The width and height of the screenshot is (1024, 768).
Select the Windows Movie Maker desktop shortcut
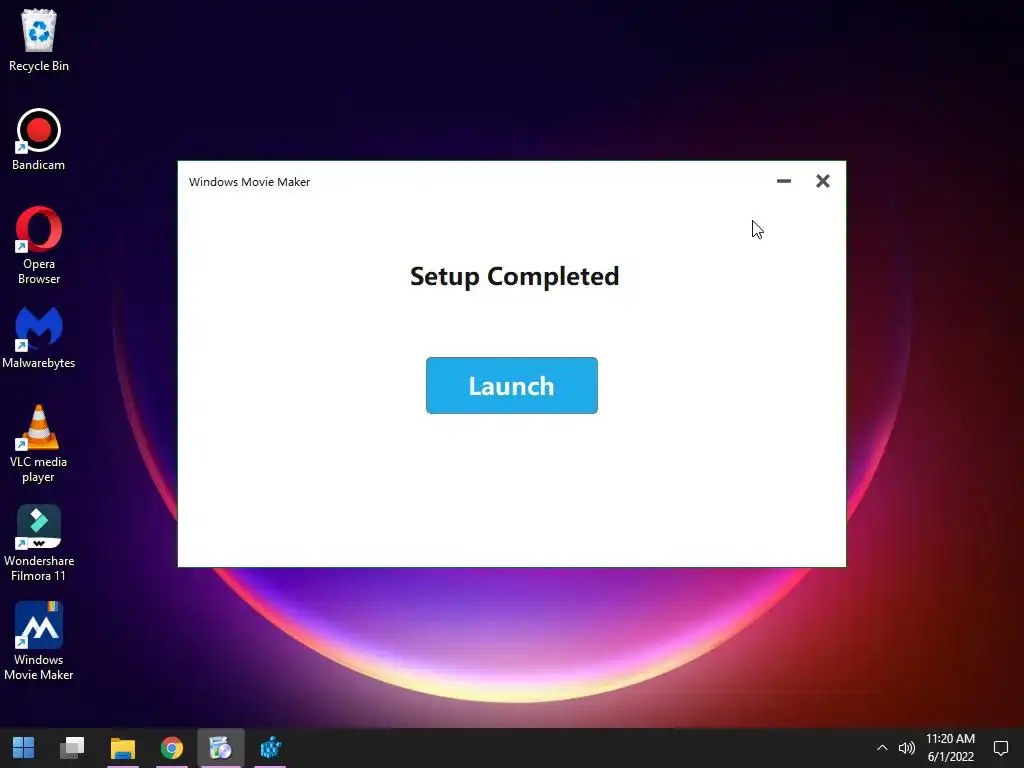[x=39, y=641]
